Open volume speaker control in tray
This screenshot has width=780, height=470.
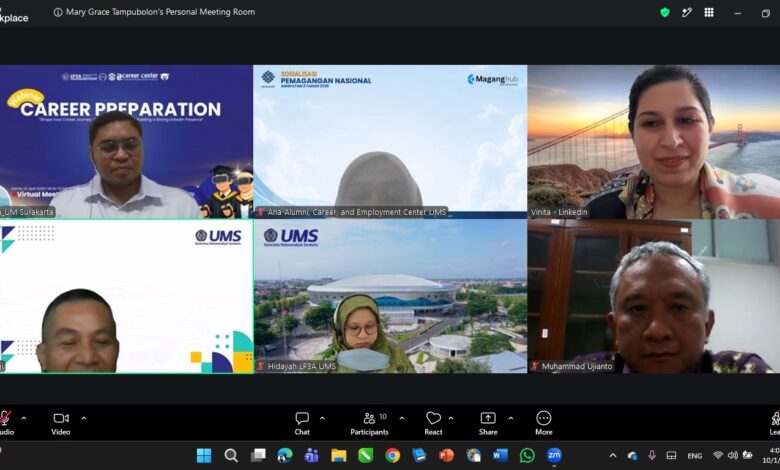tap(732, 456)
